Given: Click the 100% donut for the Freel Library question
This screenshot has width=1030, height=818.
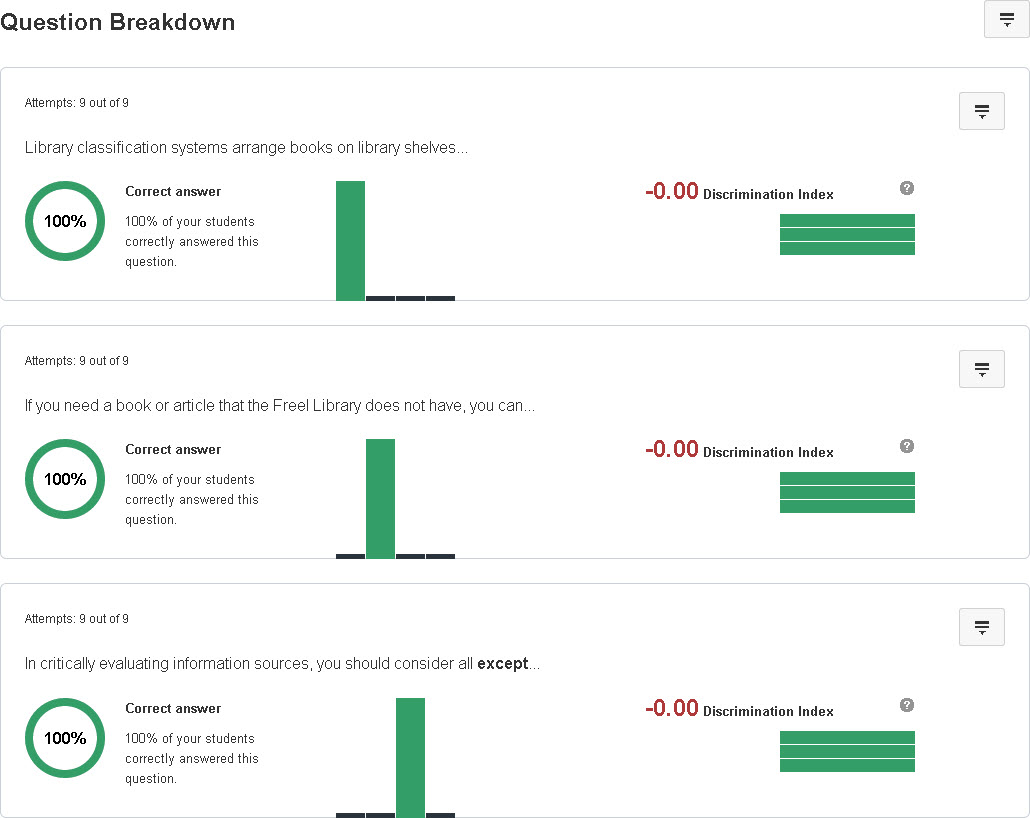Looking at the screenshot, I should [x=64, y=479].
